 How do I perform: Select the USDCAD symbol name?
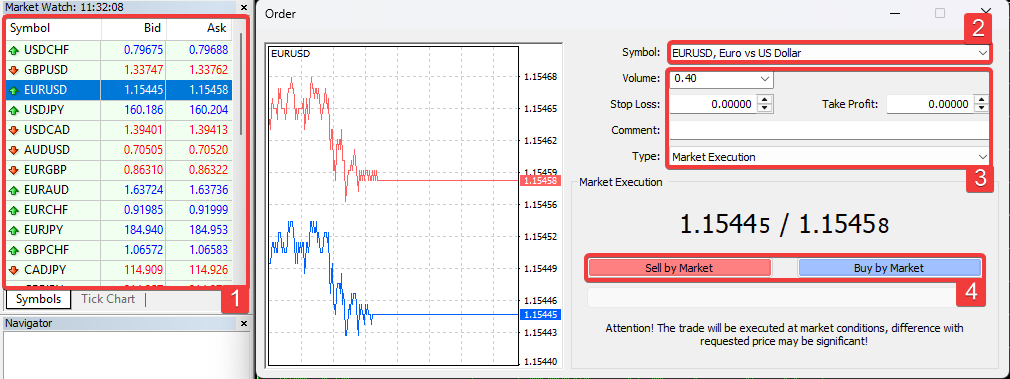(x=46, y=130)
